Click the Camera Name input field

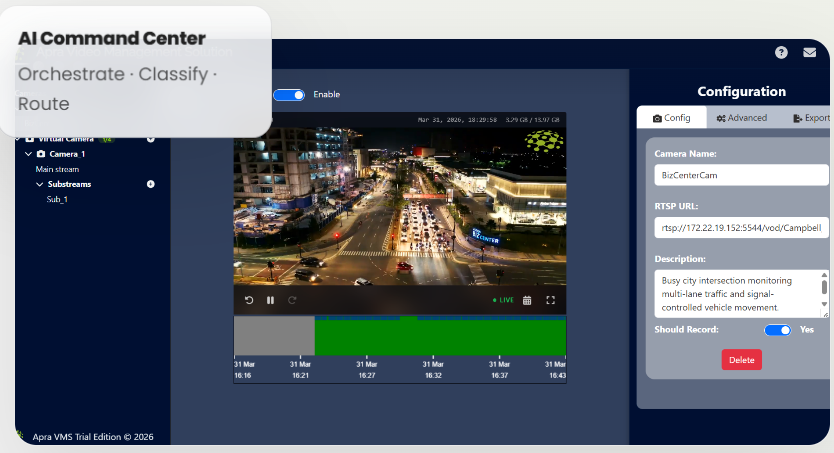pyautogui.click(x=741, y=175)
